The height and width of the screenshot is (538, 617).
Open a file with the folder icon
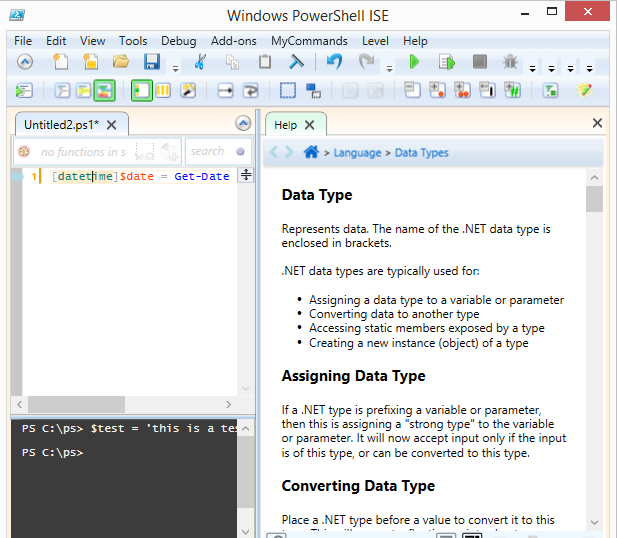121,62
